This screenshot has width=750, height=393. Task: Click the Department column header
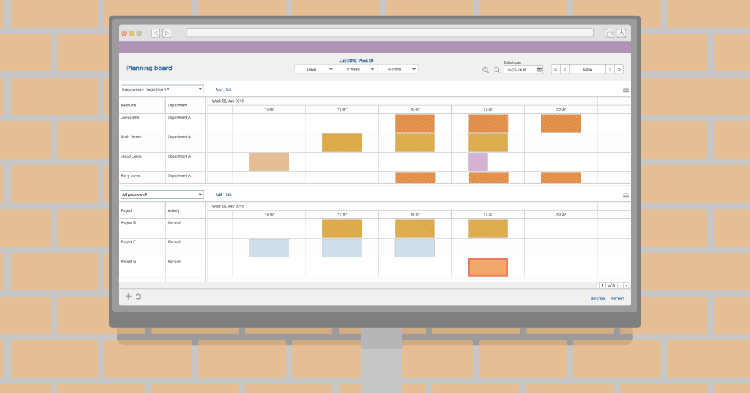186,105
